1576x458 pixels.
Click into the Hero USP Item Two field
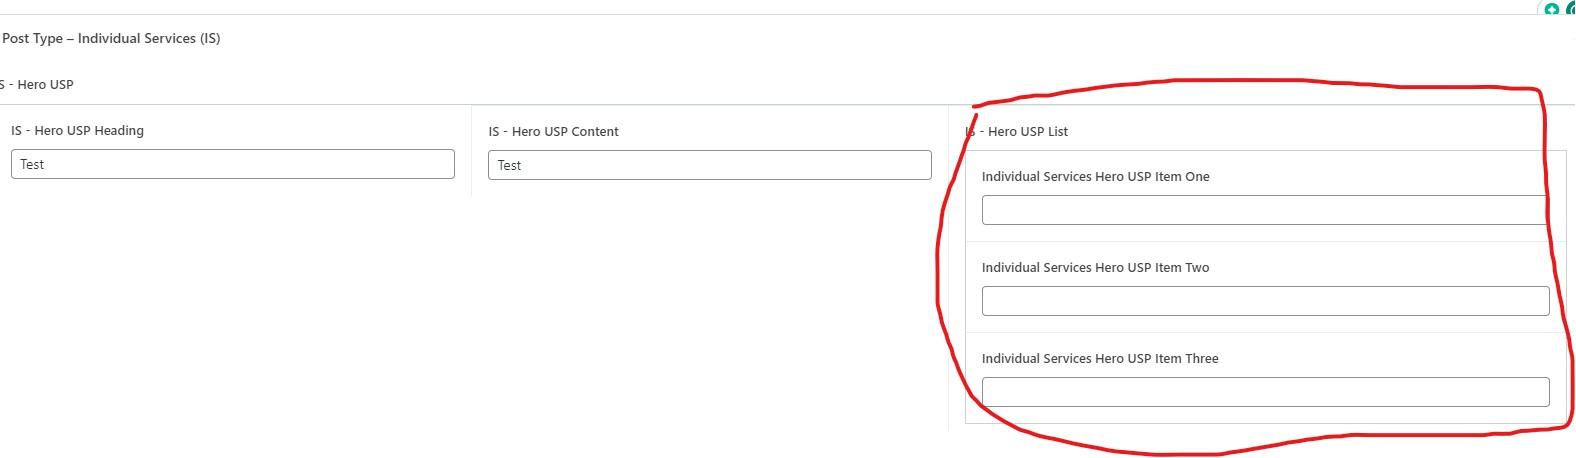(x=1265, y=301)
